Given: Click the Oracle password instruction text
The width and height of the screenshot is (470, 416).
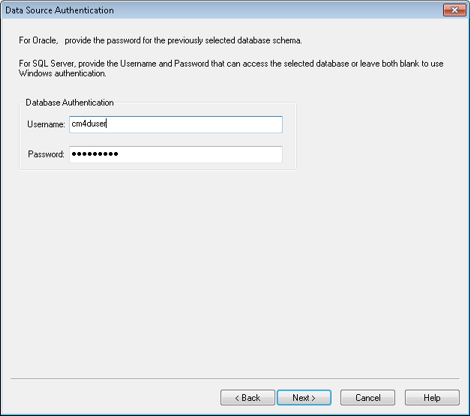Looking at the screenshot, I should (160, 40).
